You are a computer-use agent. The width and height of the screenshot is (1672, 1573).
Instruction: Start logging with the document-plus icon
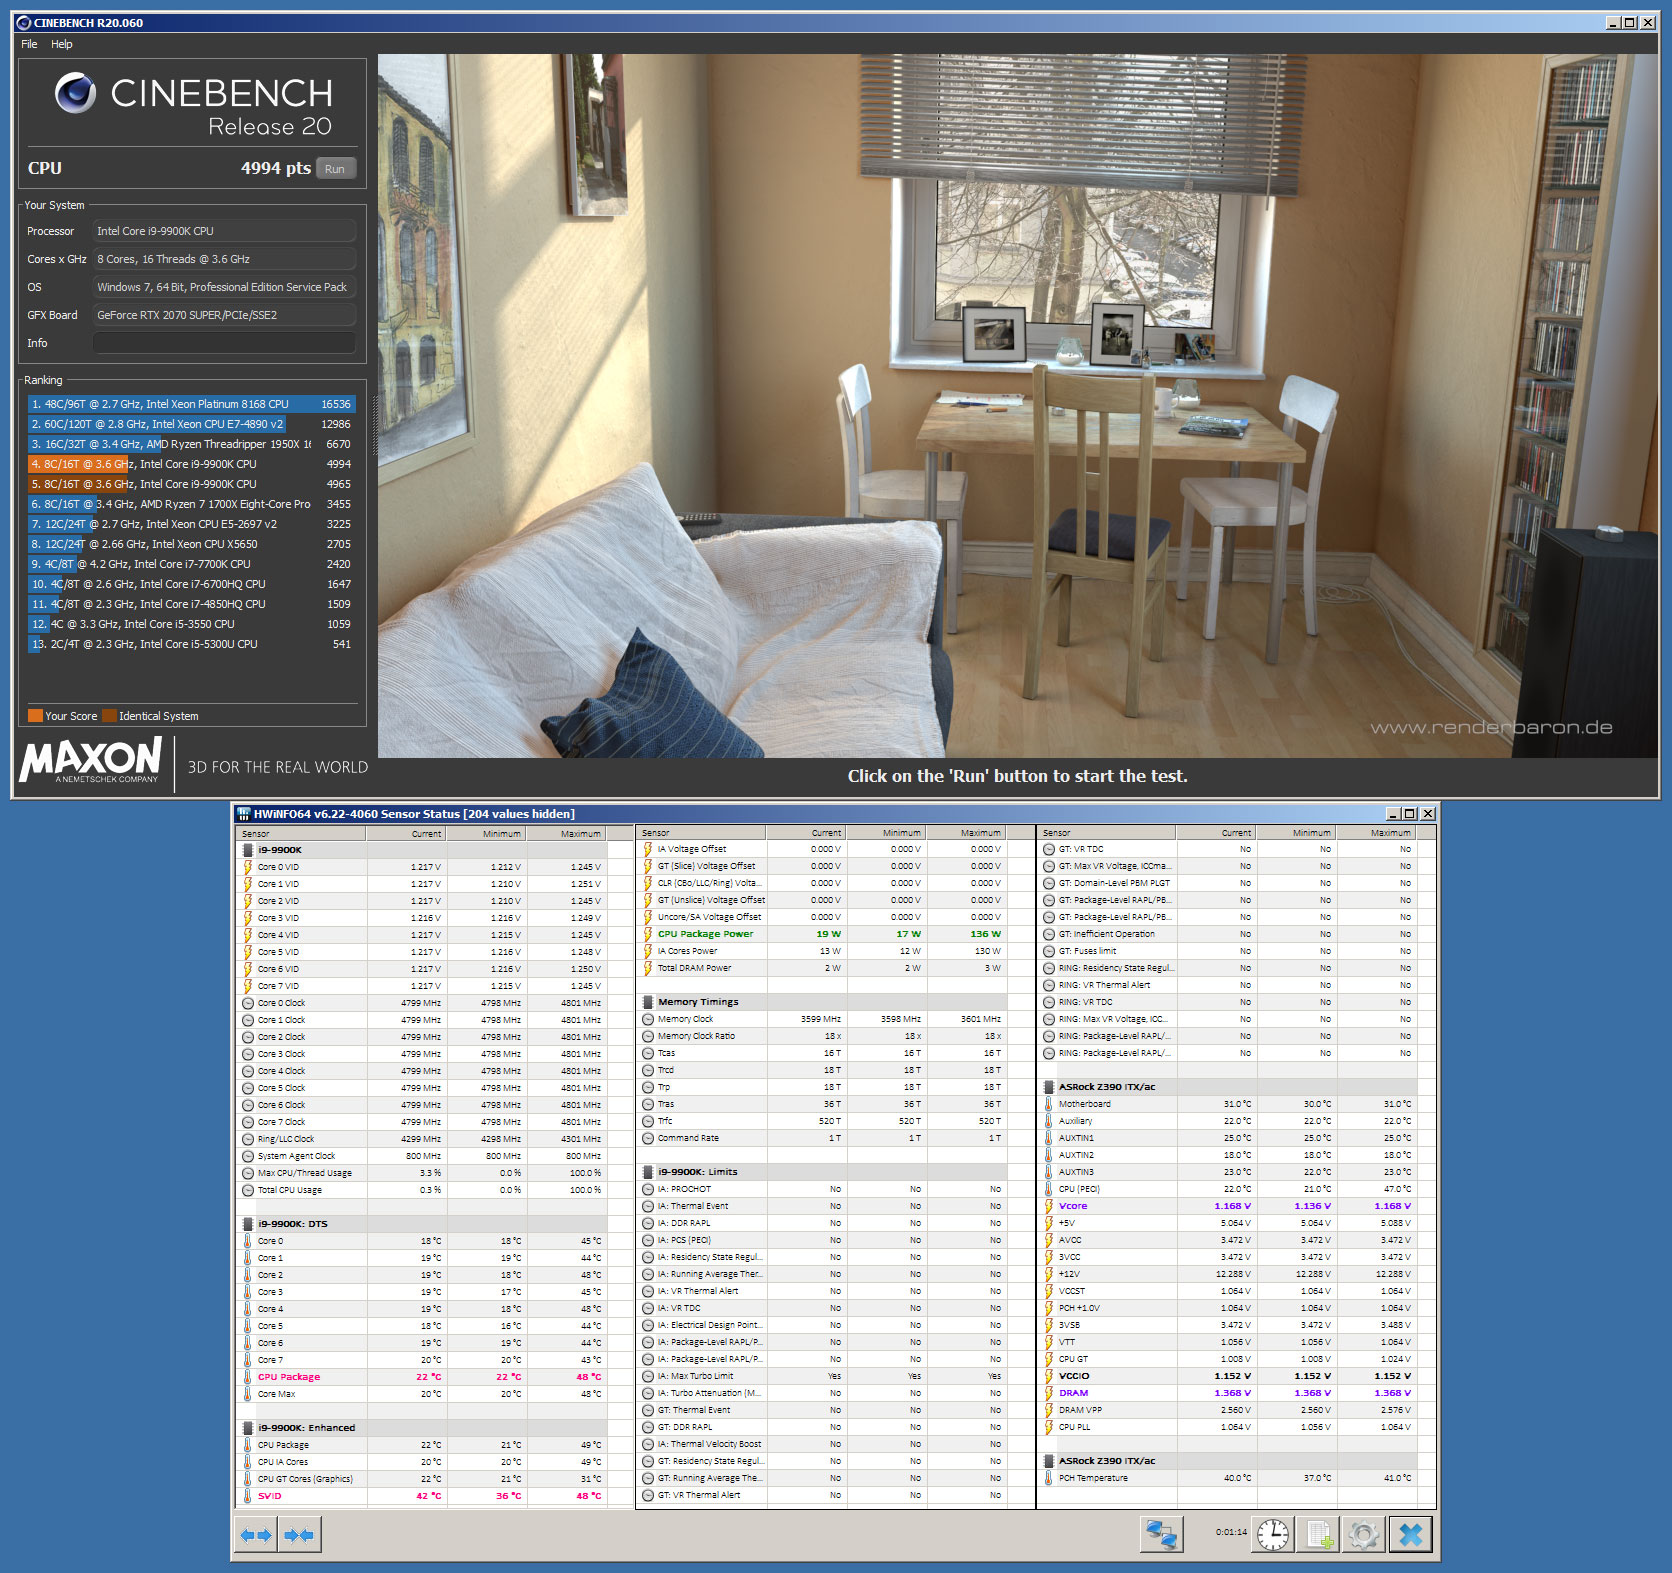(x=1317, y=1534)
